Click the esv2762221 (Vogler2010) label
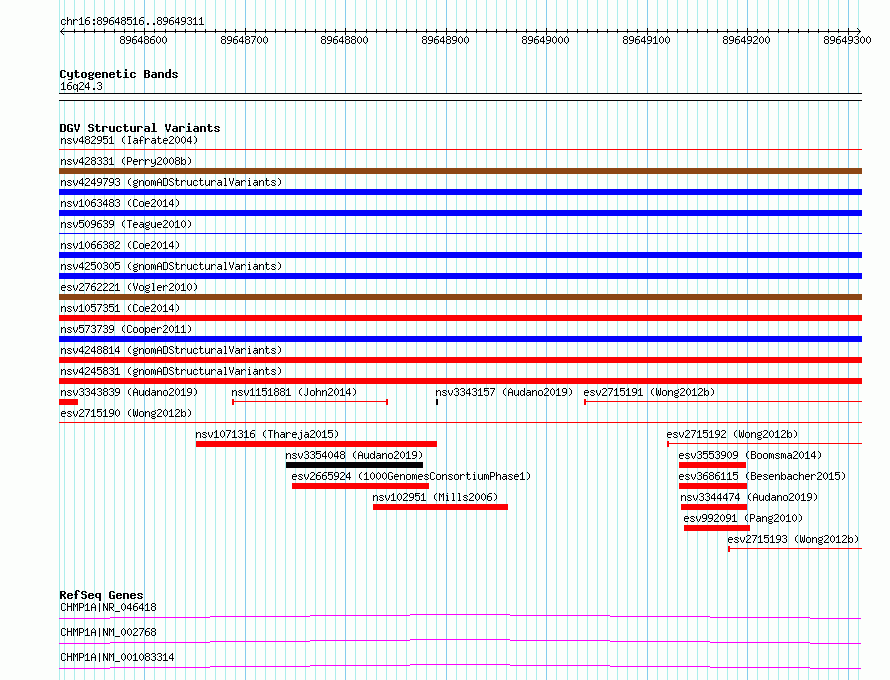The image size is (890, 680). [x=129, y=287]
